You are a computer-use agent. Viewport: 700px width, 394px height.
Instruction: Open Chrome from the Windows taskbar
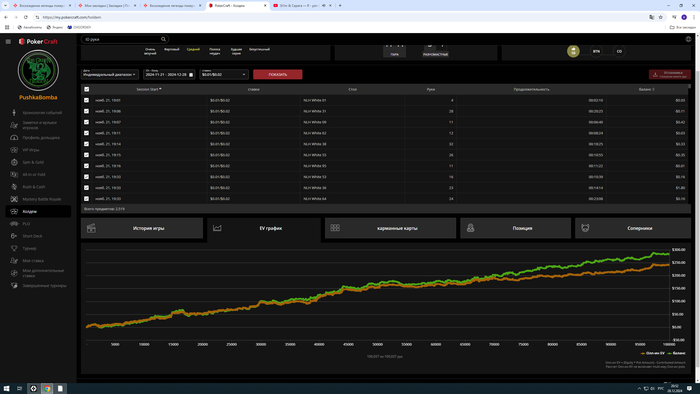47,389
